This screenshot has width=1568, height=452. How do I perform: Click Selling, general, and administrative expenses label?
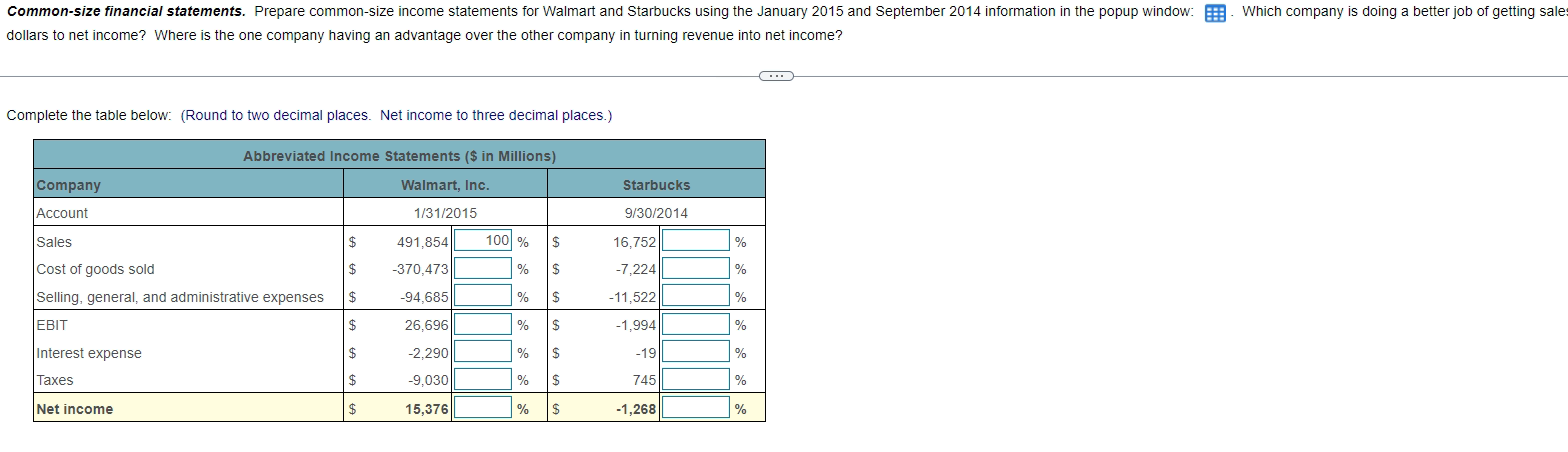180,297
